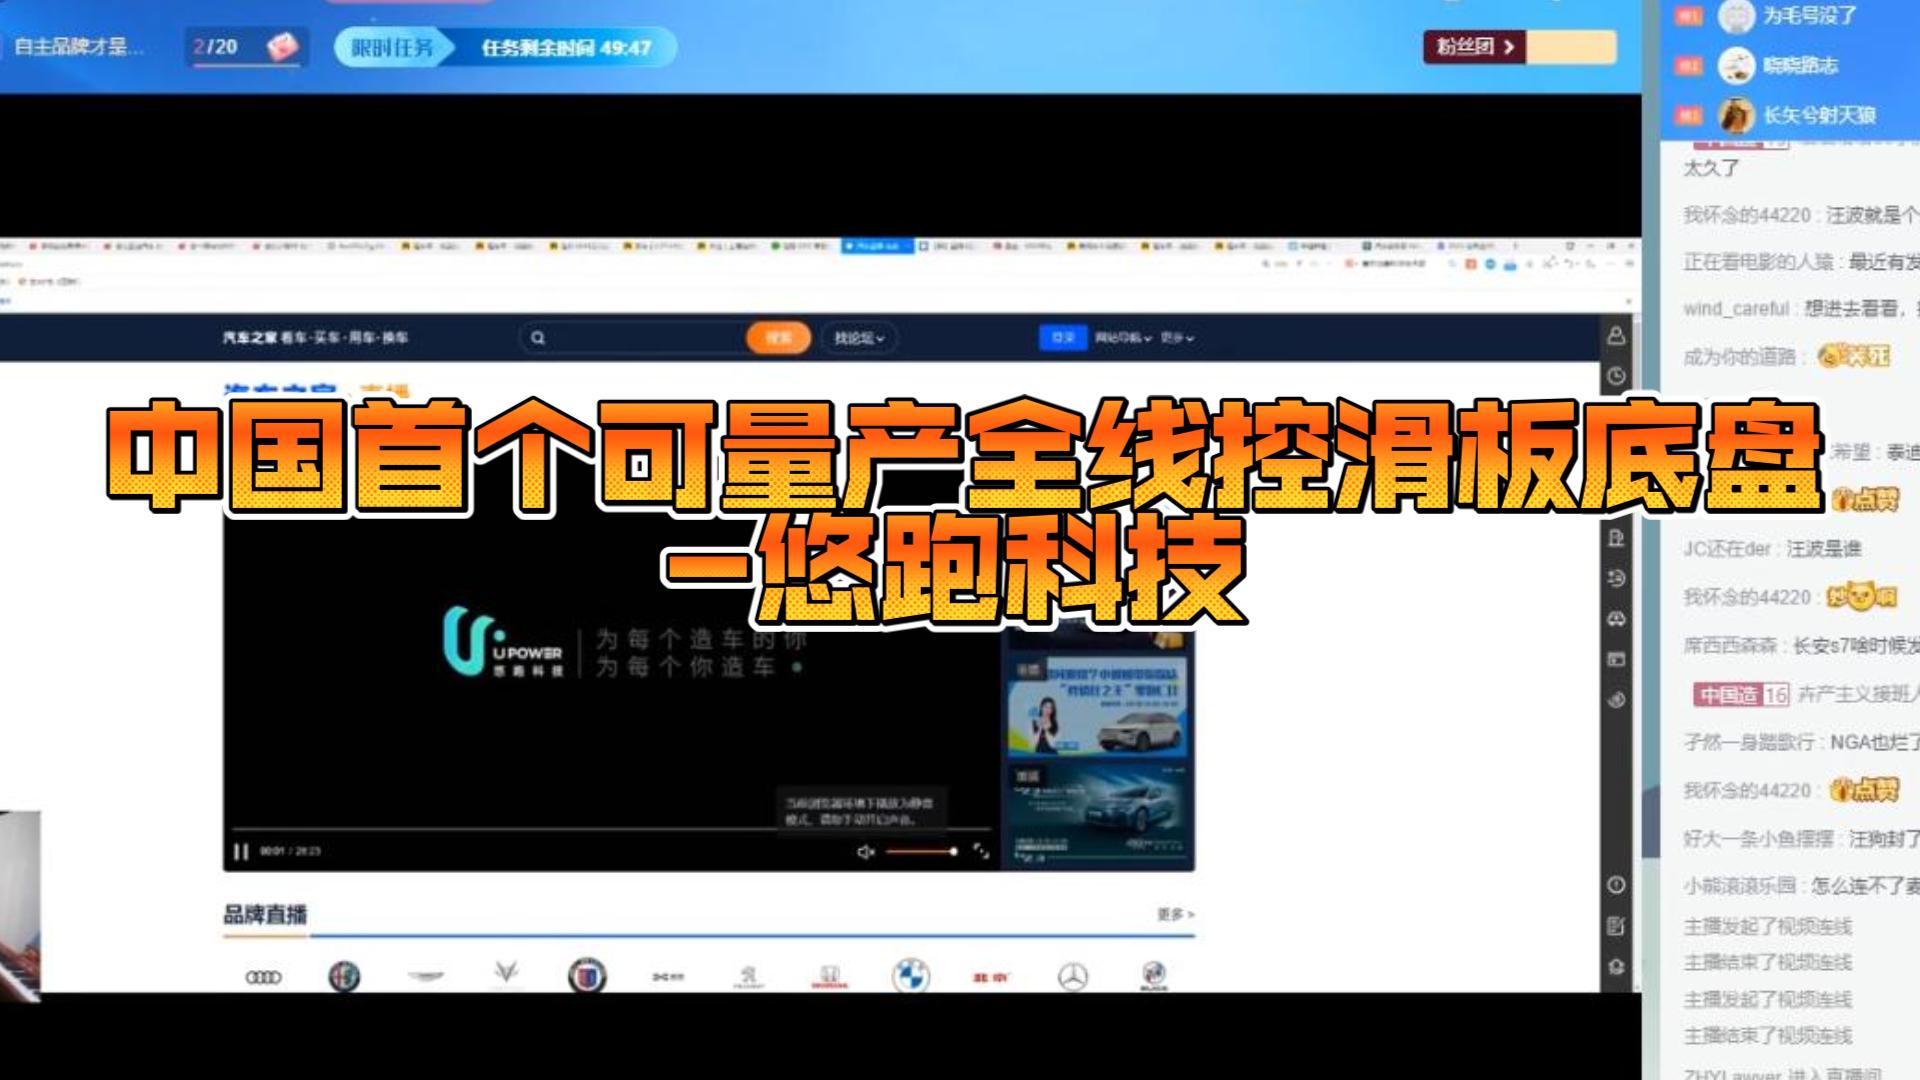Enter fullscreen with the expand icon
Screen dimensions: 1920x1080
pyautogui.click(x=981, y=852)
